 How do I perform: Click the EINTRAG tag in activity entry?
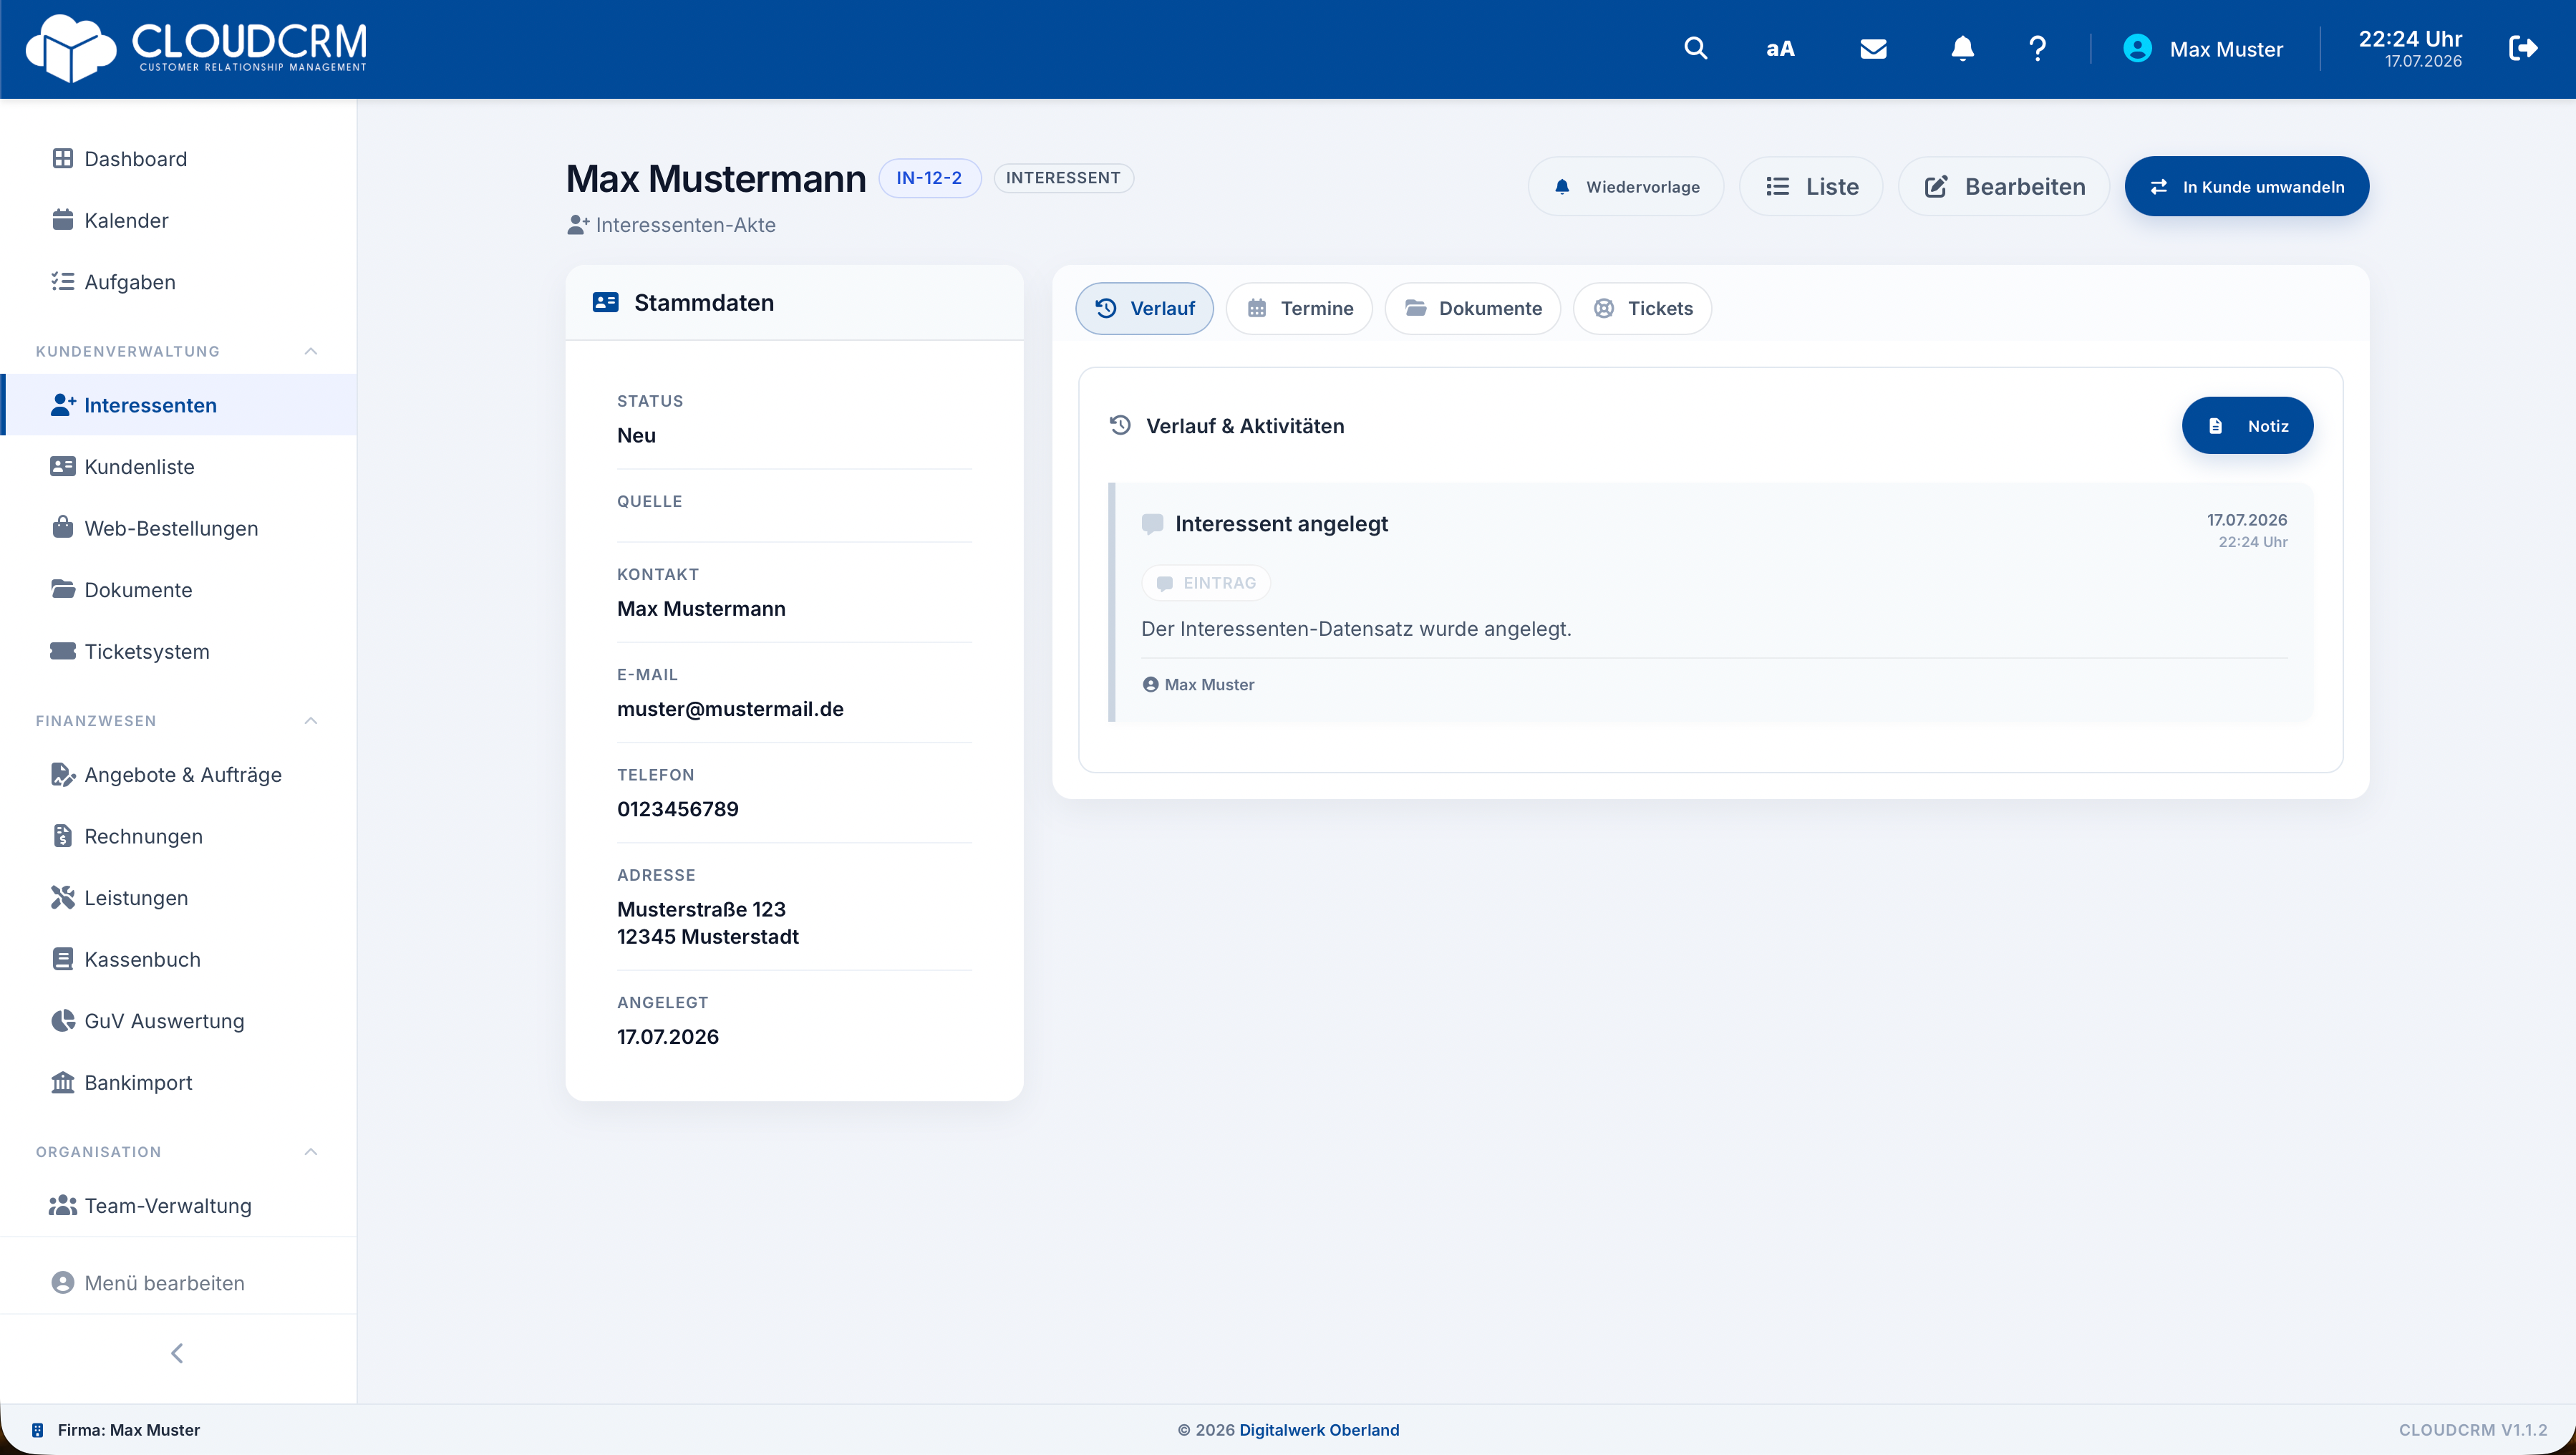pos(1206,582)
